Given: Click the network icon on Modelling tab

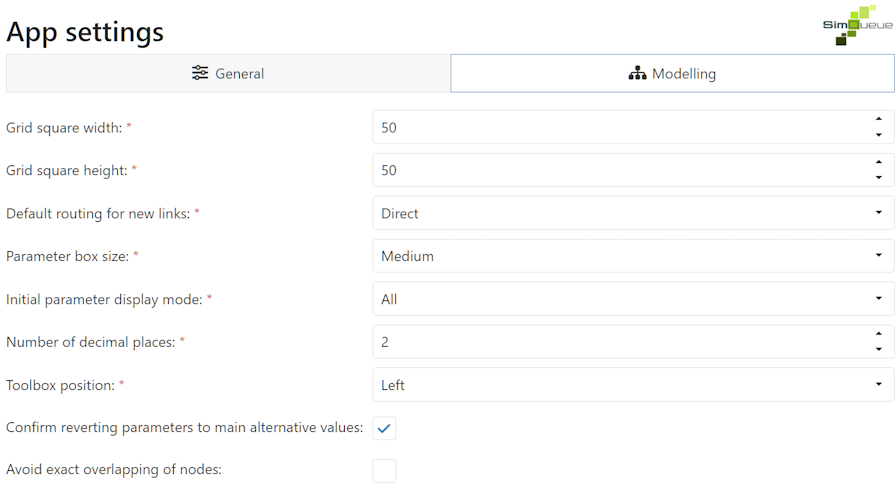Looking at the screenshot, I should pyautogui.click(x=637, y=73).
